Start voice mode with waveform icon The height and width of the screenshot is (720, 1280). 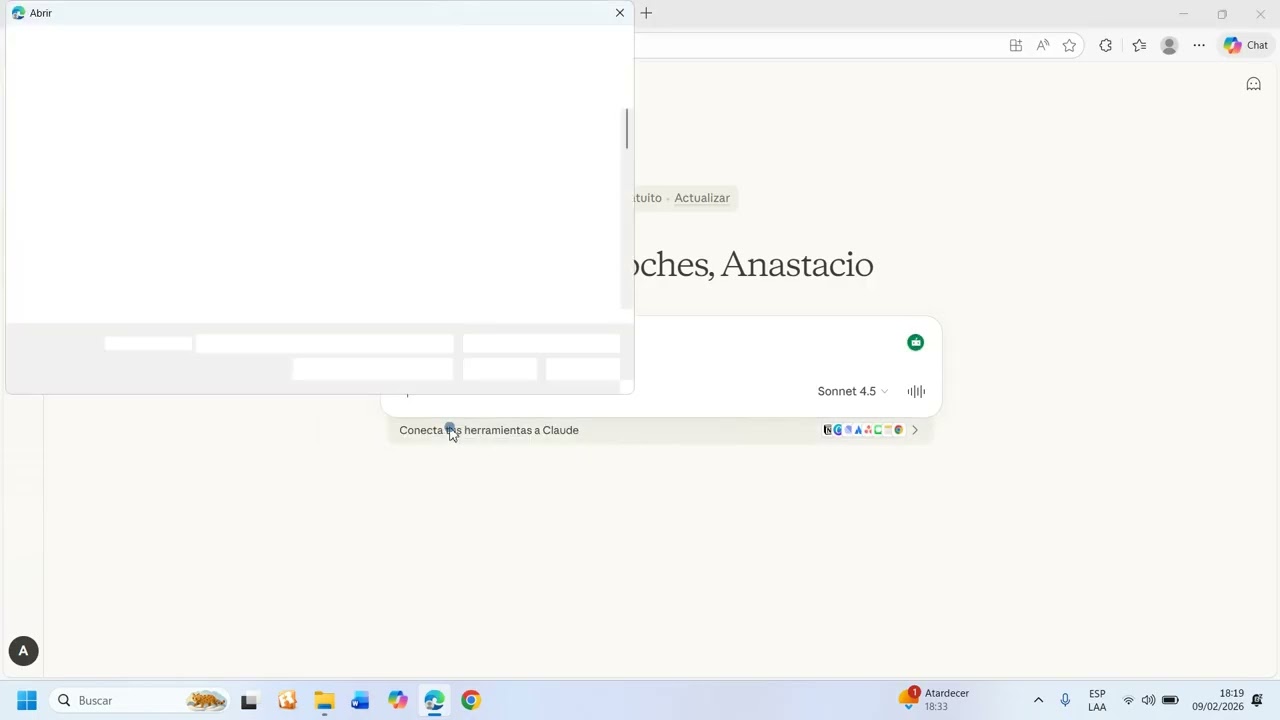(x=916, y=391)
